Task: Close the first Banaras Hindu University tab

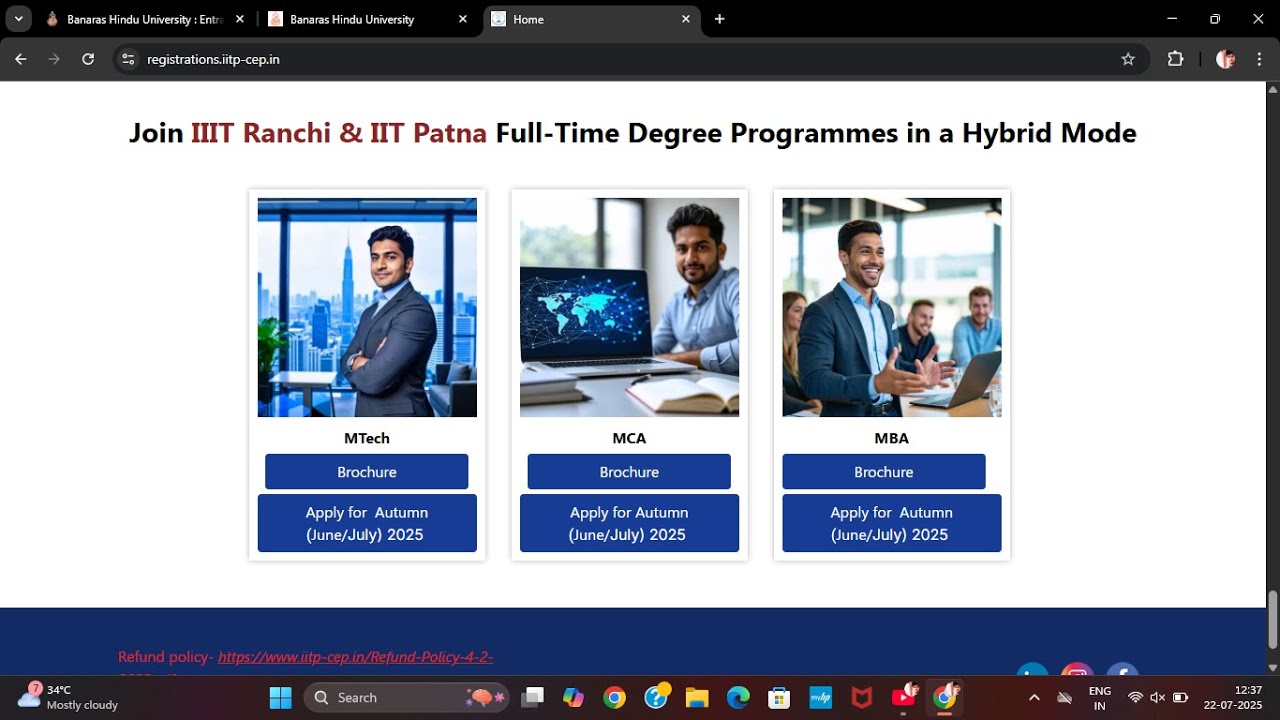Action: (239, 19)
